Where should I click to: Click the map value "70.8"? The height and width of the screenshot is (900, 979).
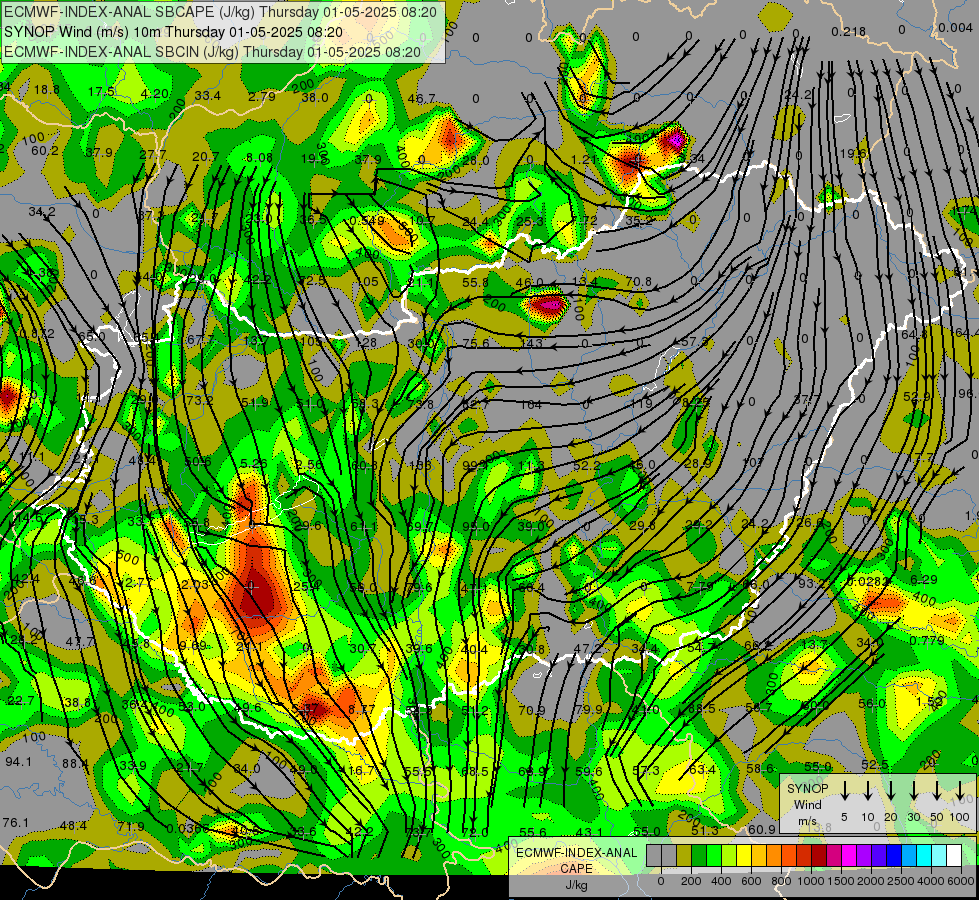coord(639,282)
